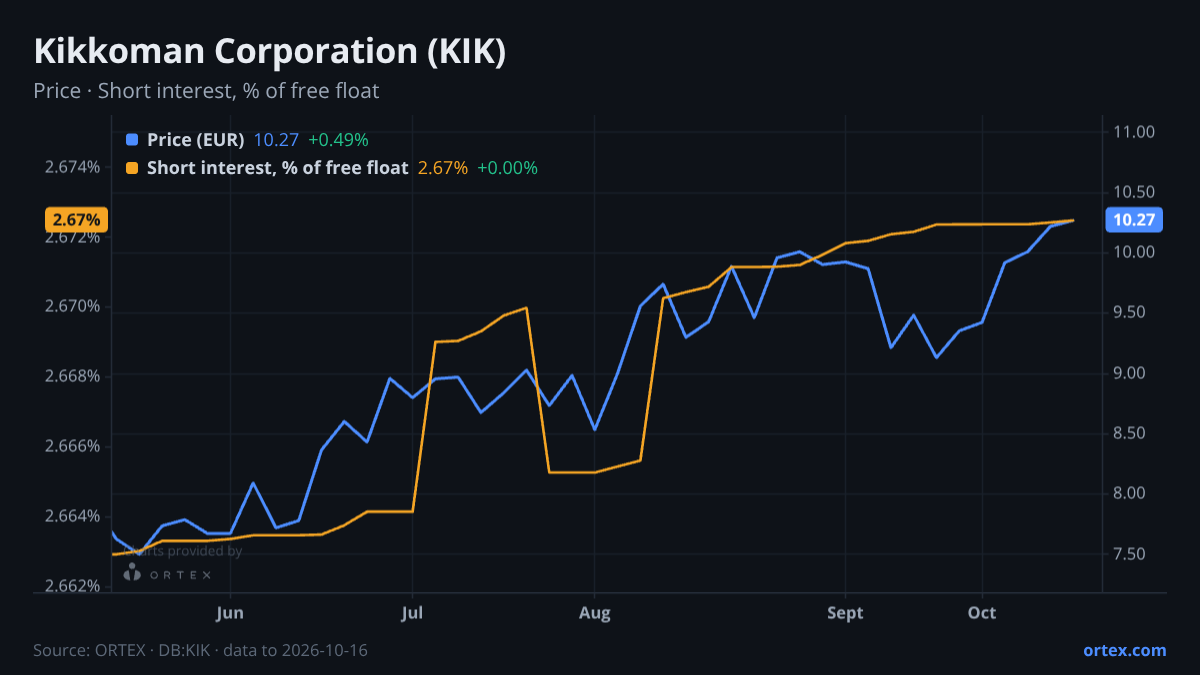Click the +0.49% price change value
Viewport: 1200px width, 675px height.
point(338,140)
